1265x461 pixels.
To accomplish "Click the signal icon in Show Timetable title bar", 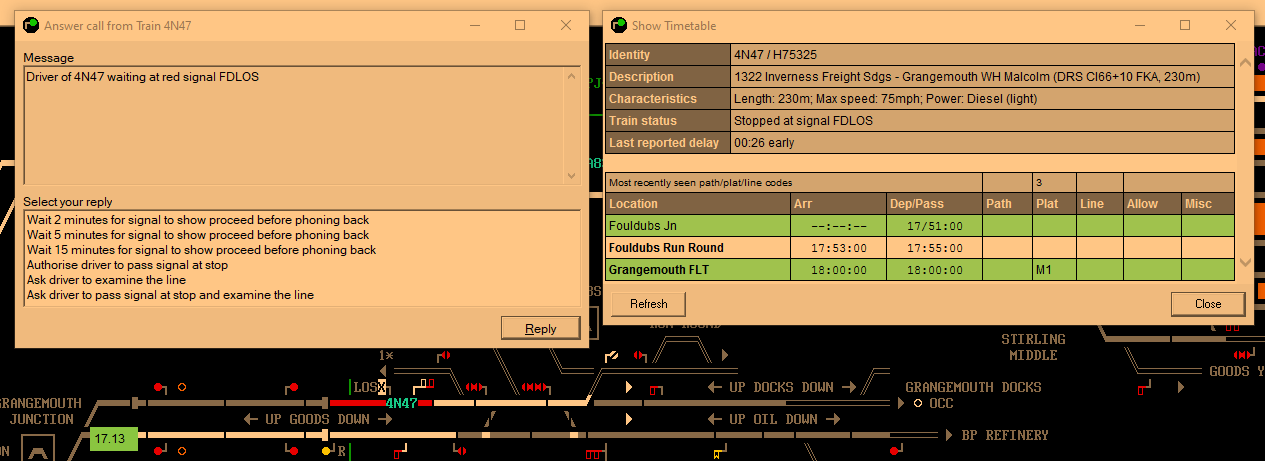I will point(619,25).
